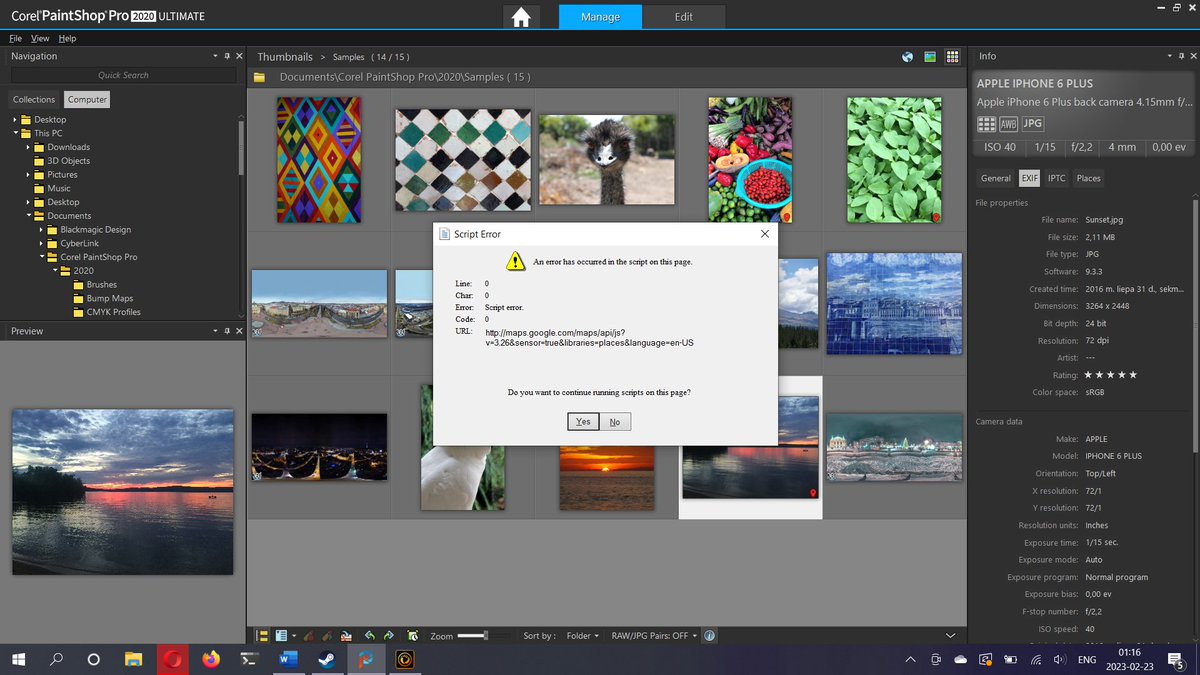Click the batch process icon in organizer toolbar
The width and height of the screenshot is (1200, 675).
[413, 635]
